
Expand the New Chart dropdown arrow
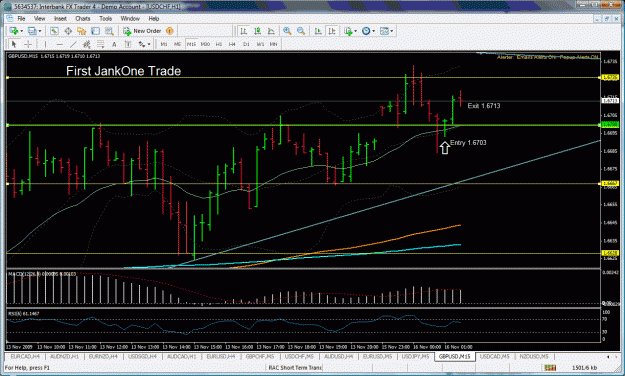click(22, 31)
